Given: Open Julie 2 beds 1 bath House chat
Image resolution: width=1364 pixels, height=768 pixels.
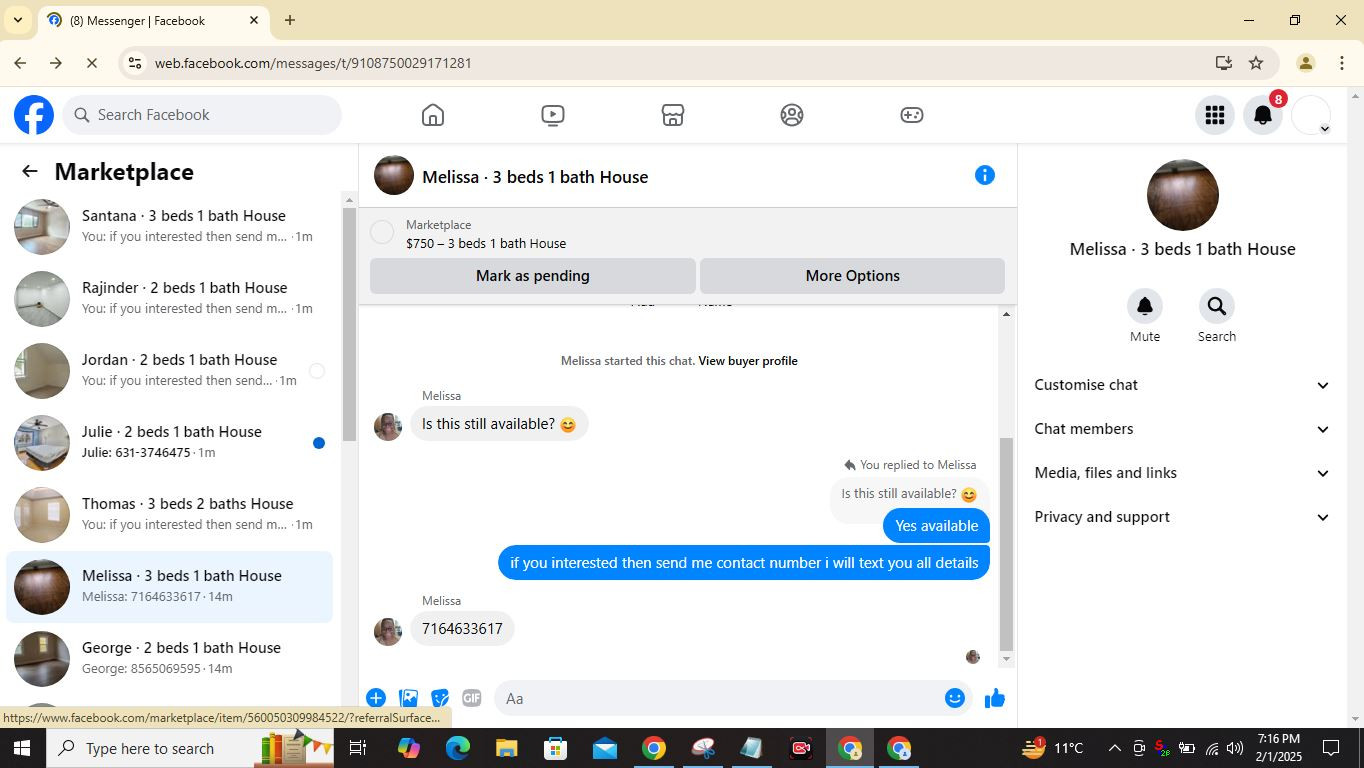Looking at the screenshot, I should [170, 442].
